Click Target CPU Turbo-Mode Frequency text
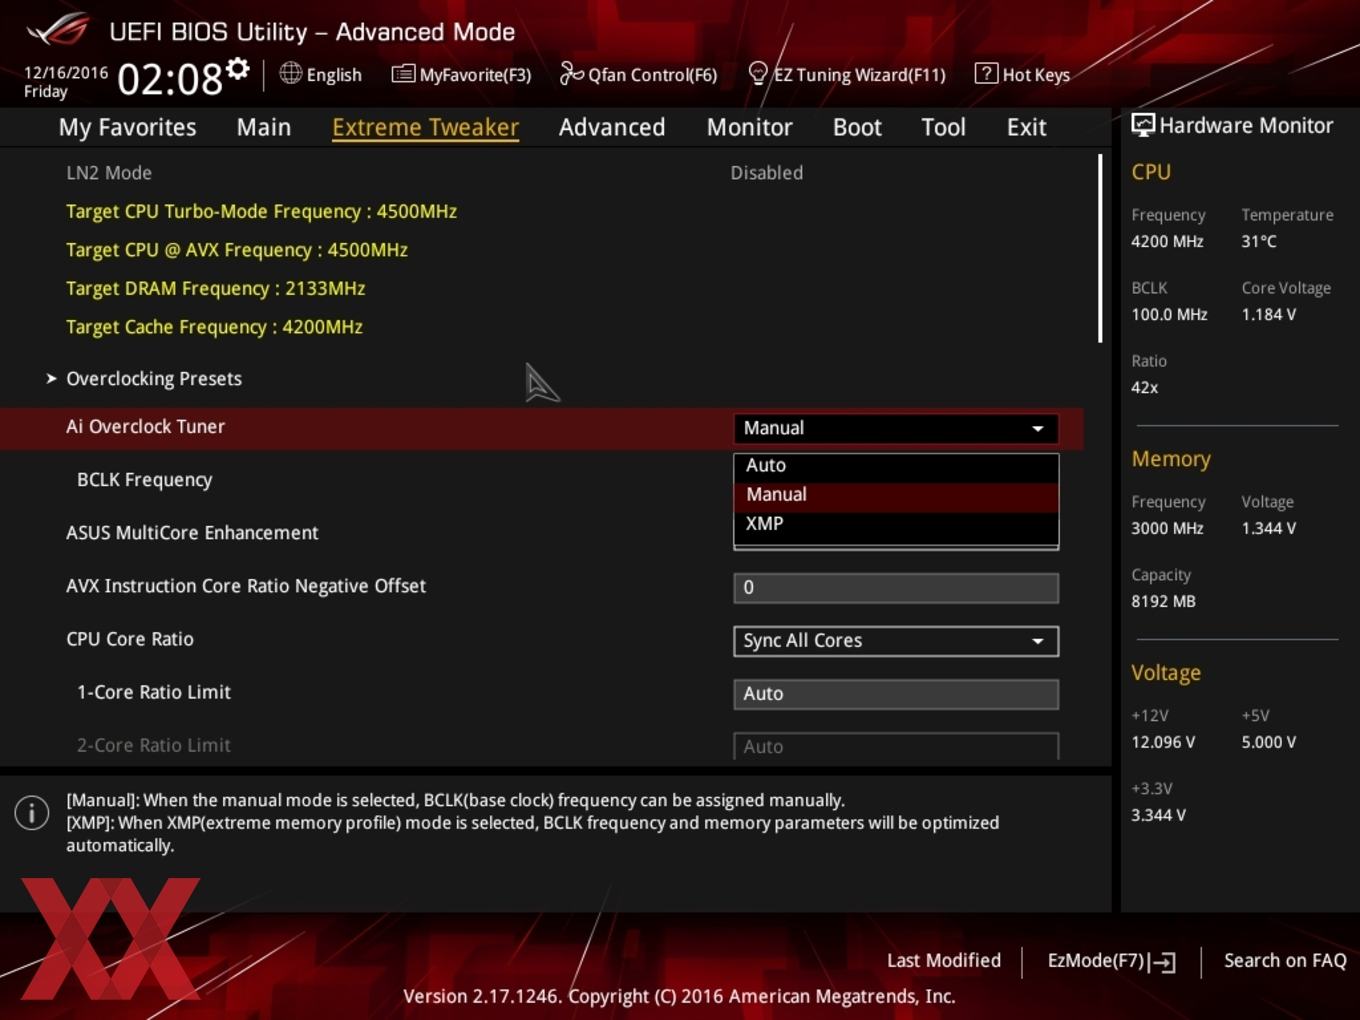 click(x=261, y=212)
